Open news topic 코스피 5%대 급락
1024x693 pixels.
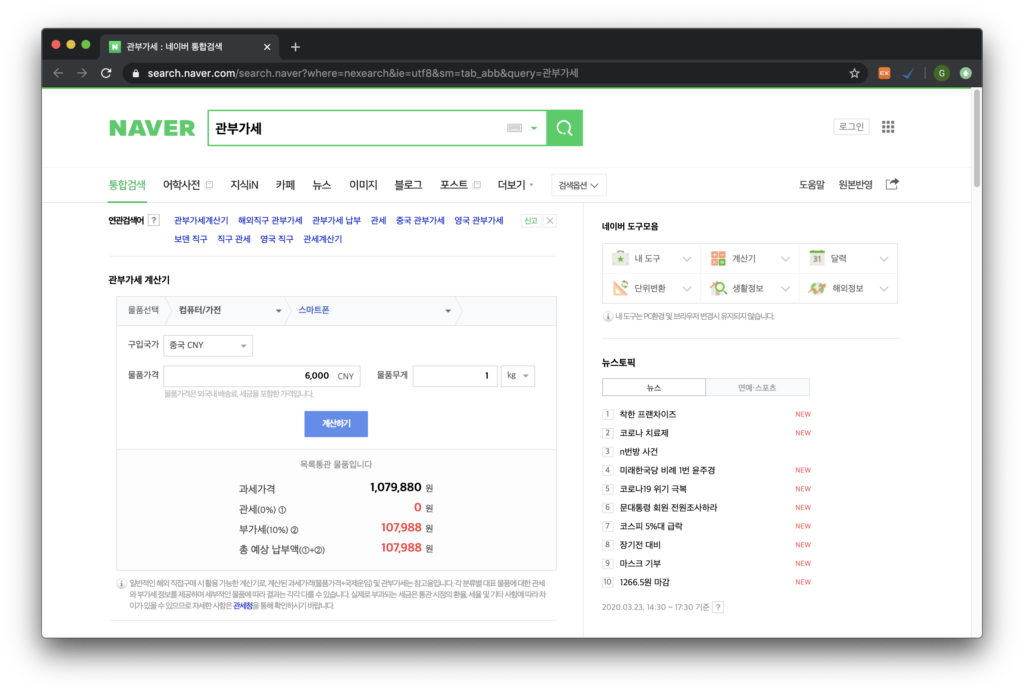pos(651,526)
